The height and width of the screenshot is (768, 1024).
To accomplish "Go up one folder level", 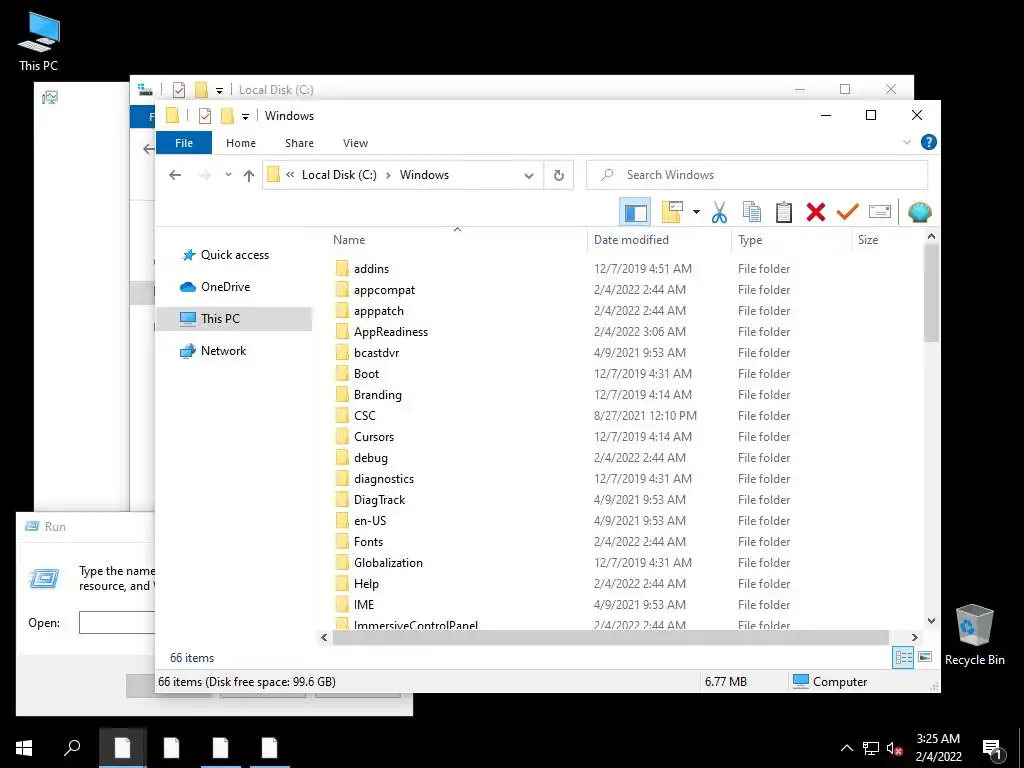I will point(248,175).
